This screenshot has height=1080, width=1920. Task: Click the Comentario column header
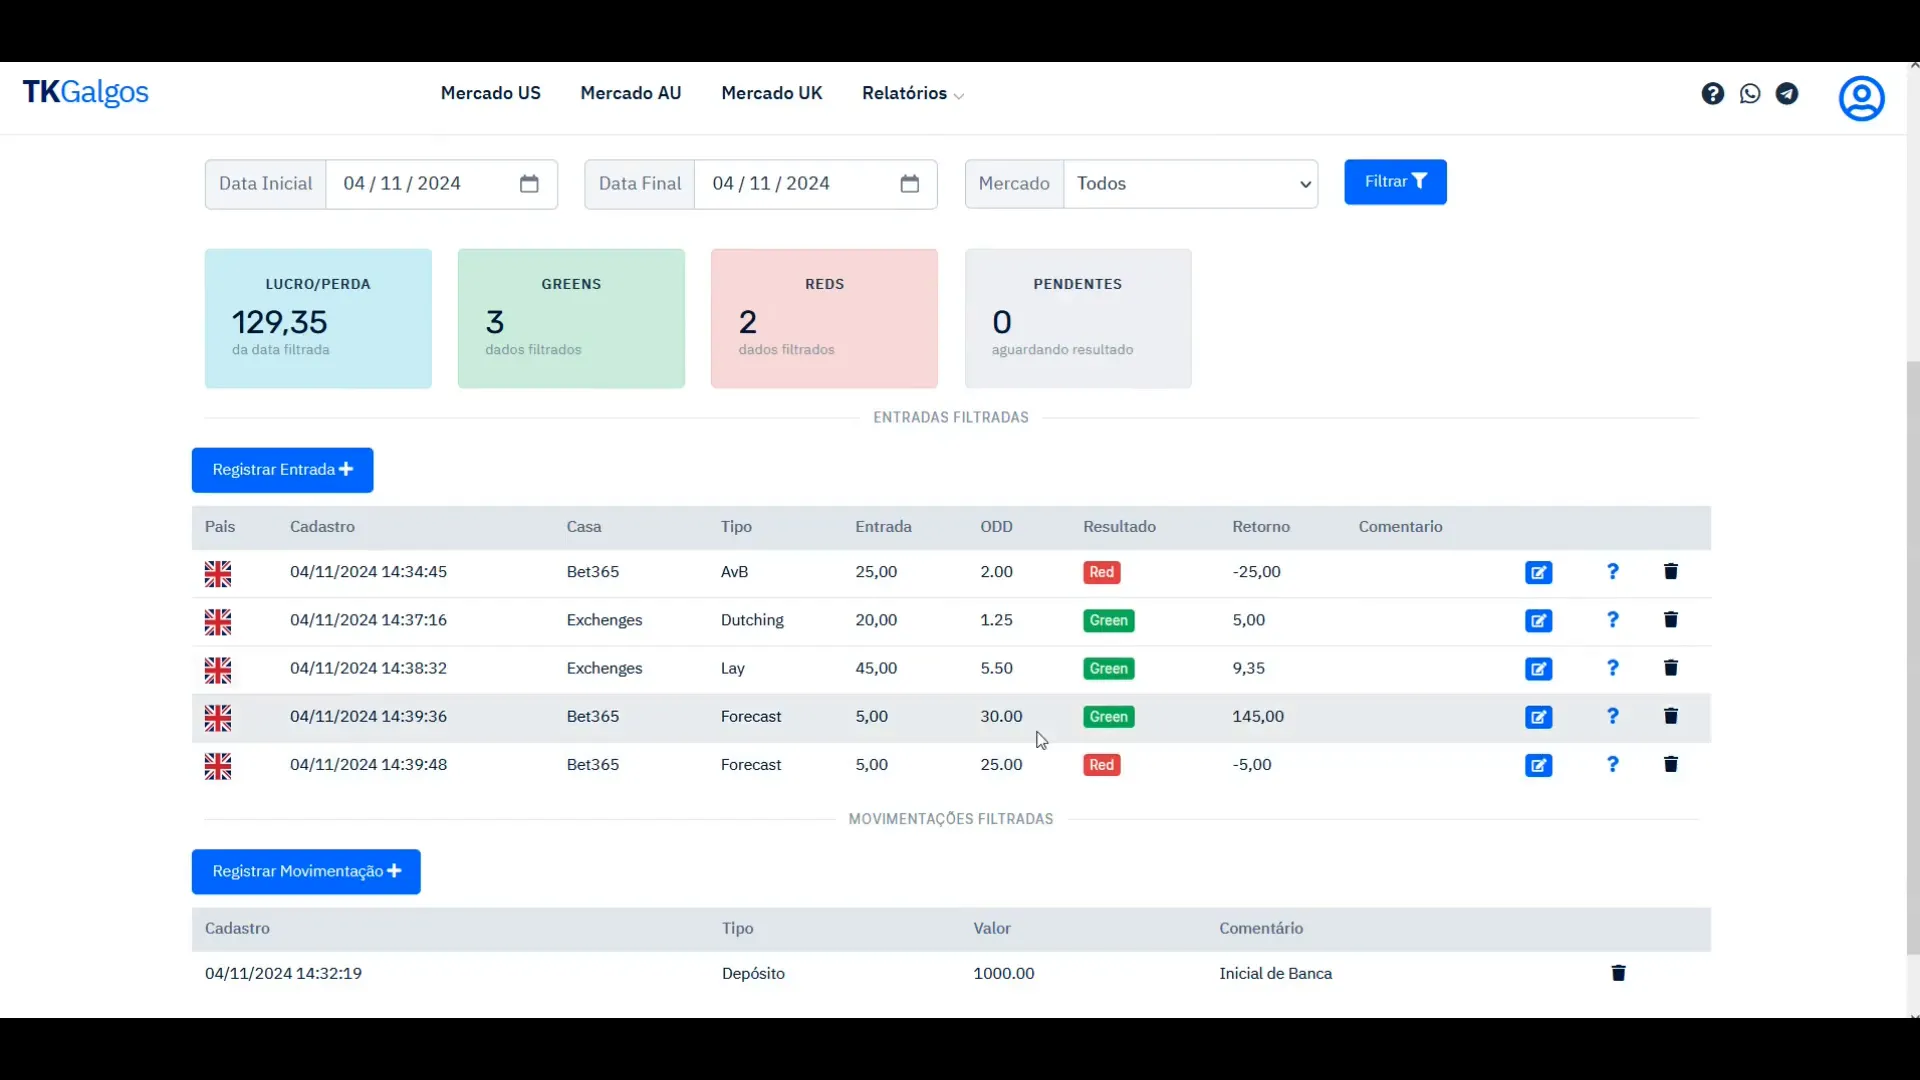[1400, 527]
